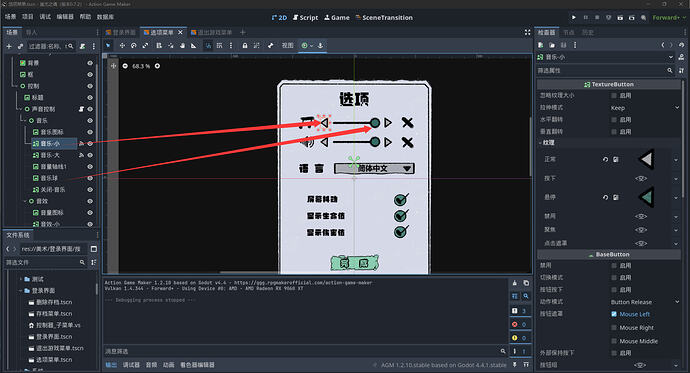This screenshot has width=690, height=373.
Task: Activate the Move Mode tool
Action: pos(122,45)
